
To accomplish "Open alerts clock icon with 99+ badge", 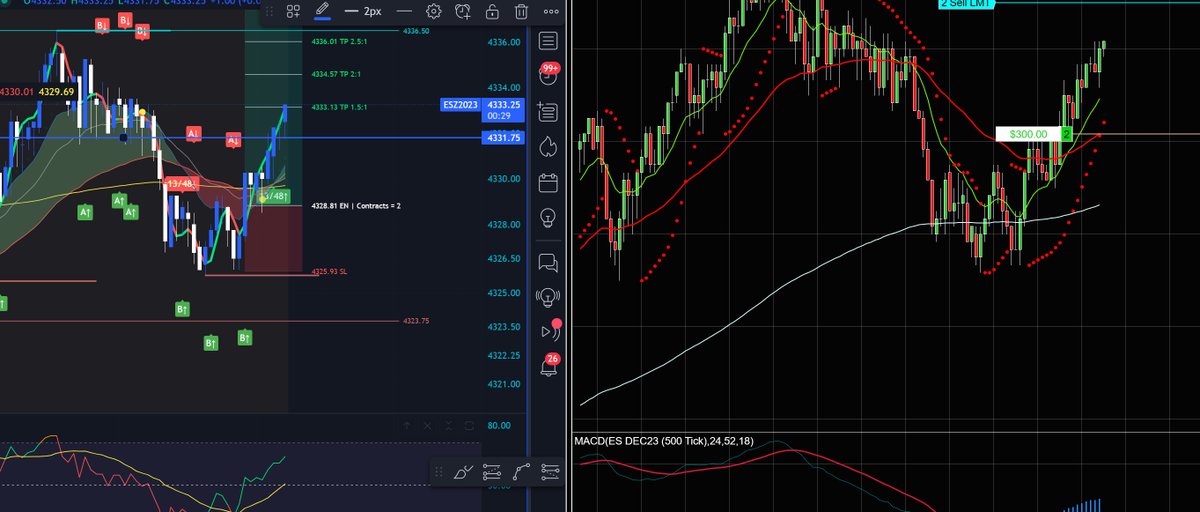I will pyautogui.click(x=548, y=75).
